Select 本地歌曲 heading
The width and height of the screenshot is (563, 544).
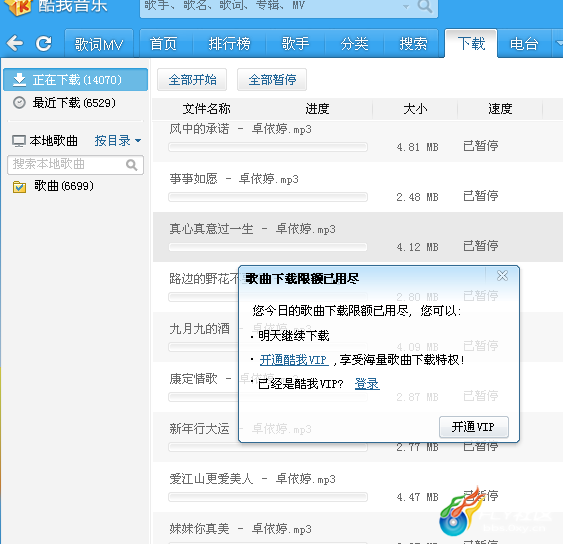(x=53, y=141)
